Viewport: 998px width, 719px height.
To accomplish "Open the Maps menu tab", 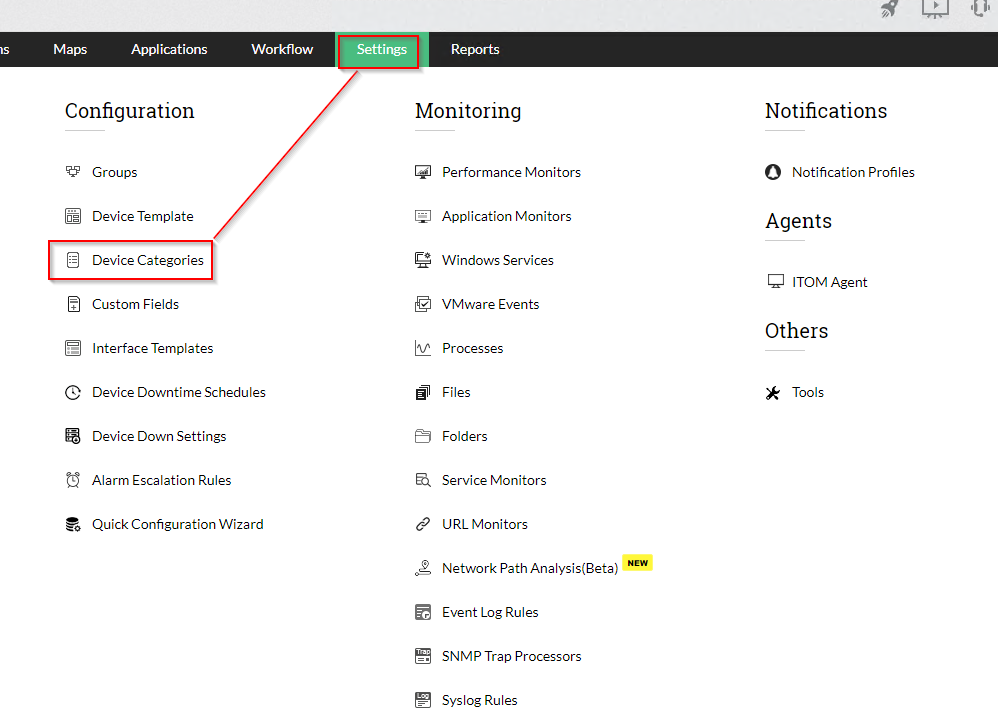I will pyautogui.click(x=70, y=49).
